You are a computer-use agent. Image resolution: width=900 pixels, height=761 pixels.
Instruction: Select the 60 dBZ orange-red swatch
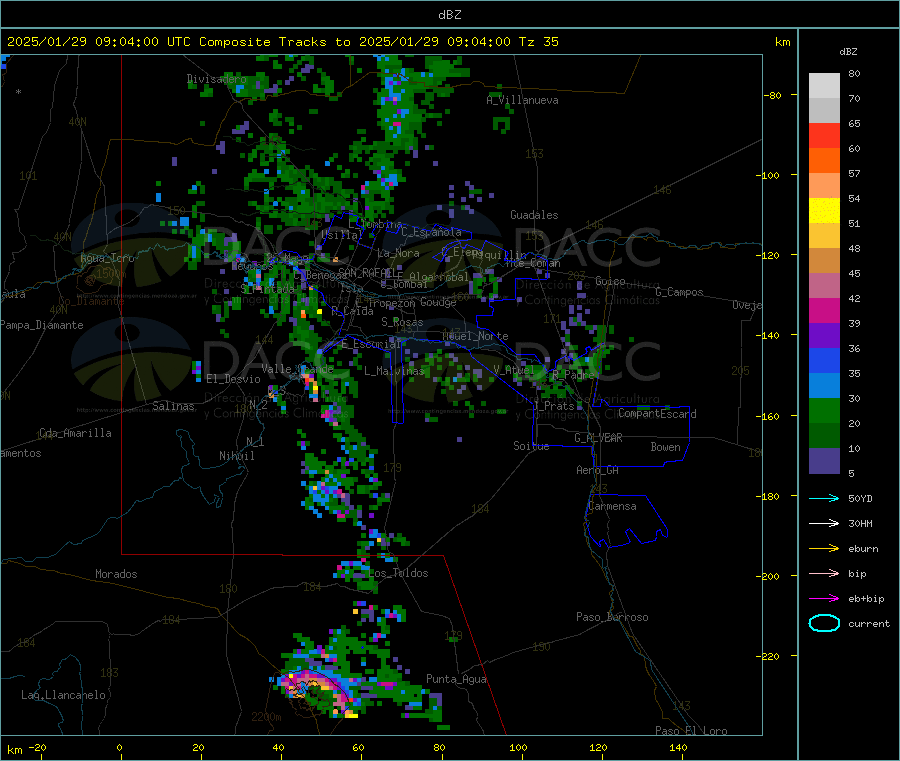(x=824, y=161)
